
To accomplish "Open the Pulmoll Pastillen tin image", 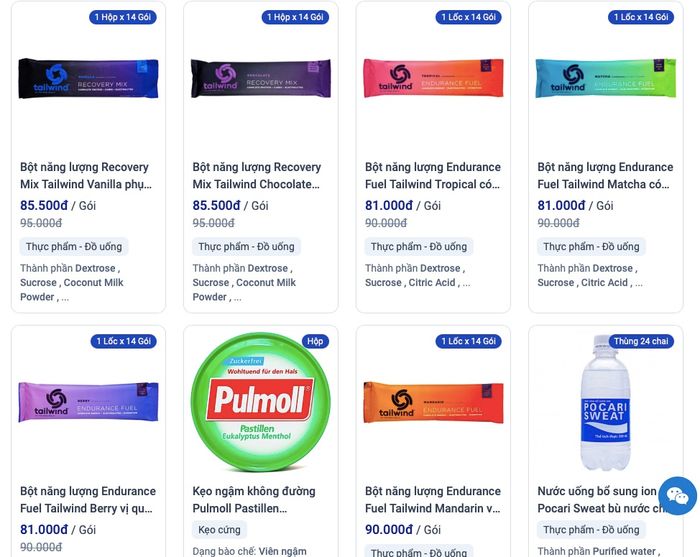I will pyautogui.click(x=261, y=402).
